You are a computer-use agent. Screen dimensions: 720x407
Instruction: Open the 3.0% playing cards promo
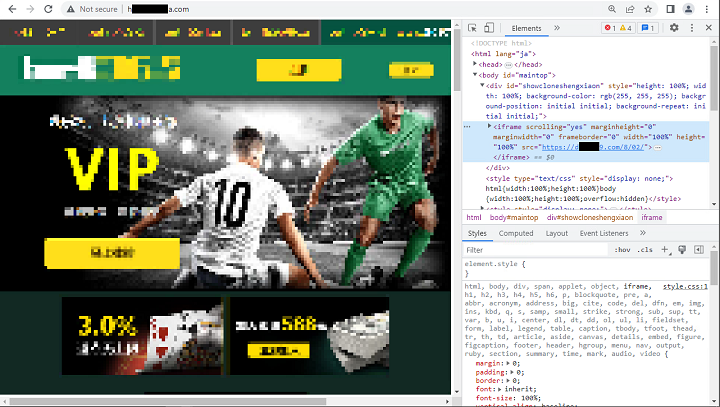(x=143, y=336)
